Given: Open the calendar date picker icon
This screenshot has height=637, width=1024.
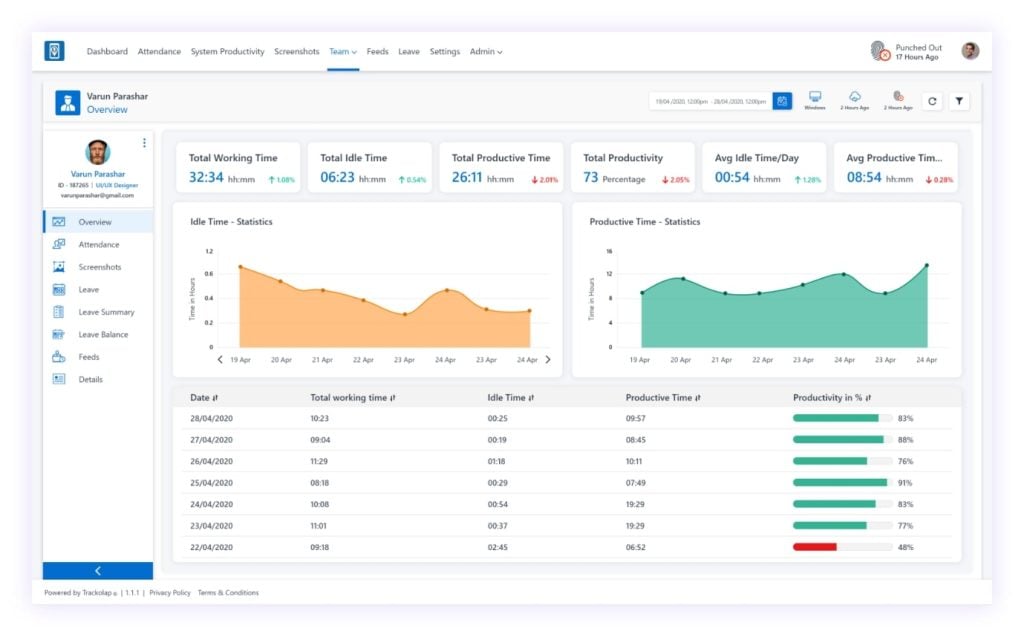Looking at the screenshot, I should pyautogui.click(x=782, y=101).
